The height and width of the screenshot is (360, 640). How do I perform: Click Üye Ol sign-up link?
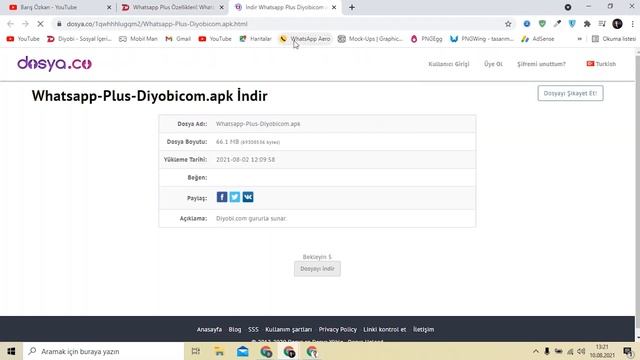click(x=493, y=64)
